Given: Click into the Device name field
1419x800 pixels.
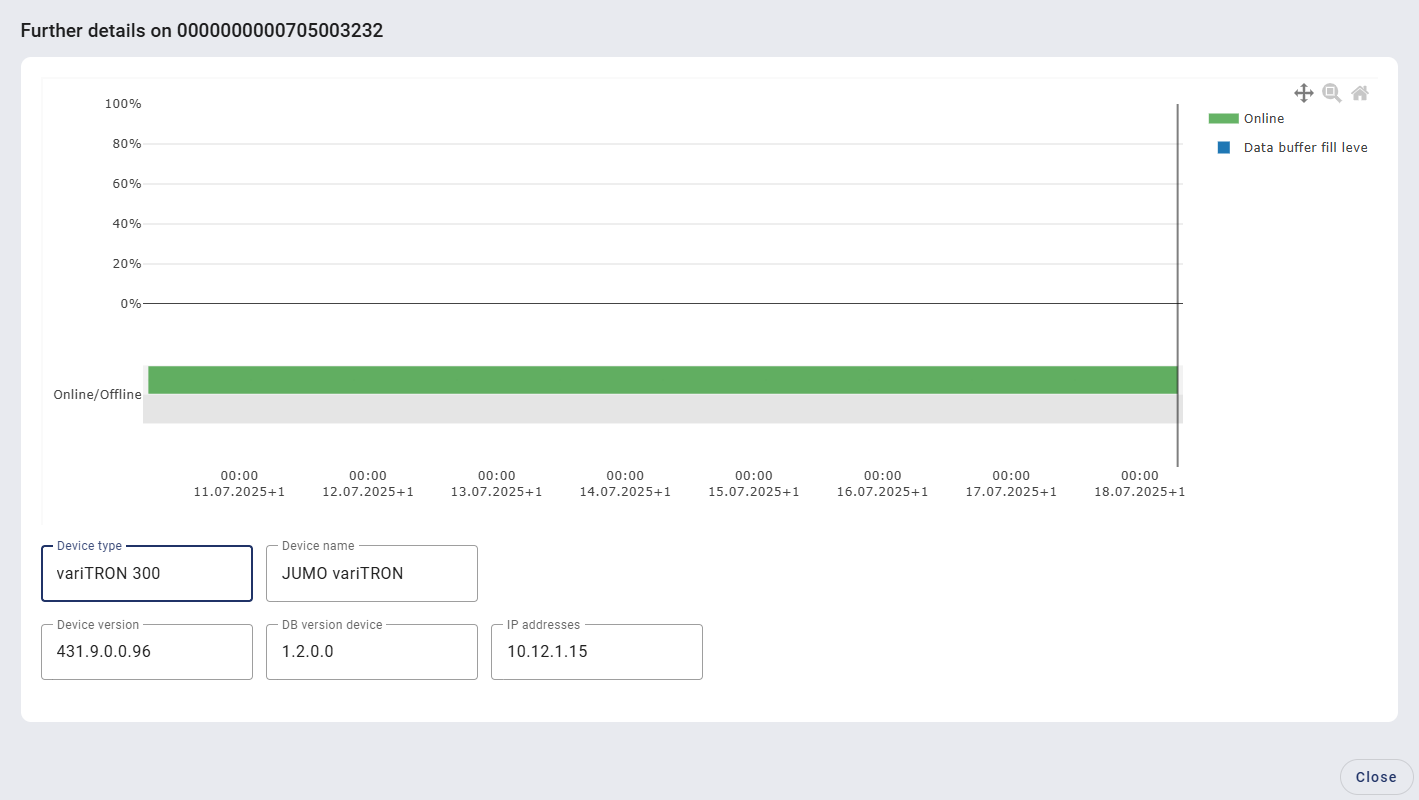Looking at the screenshot, I should point(371,574).
